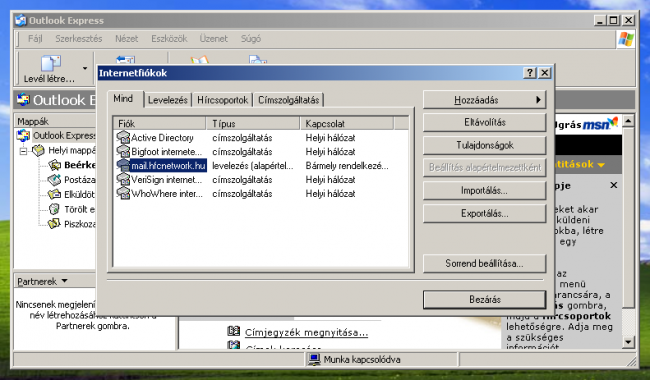Click the mail.hfcnetwork.hu account icon

click(x=123, y=165)
